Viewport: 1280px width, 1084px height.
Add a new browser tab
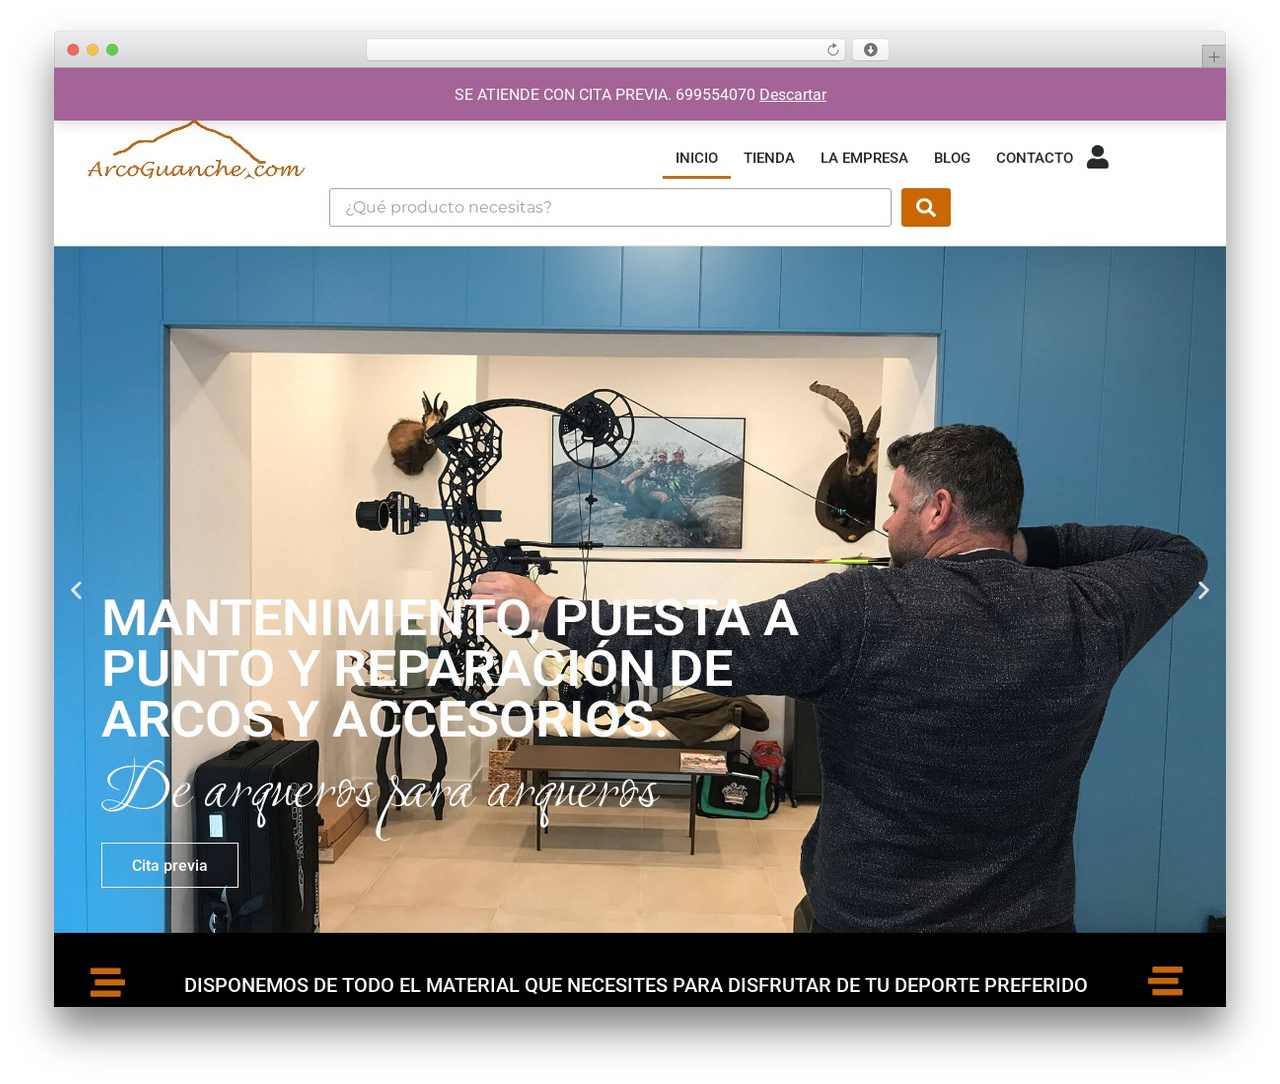(x=1213, y=57)
